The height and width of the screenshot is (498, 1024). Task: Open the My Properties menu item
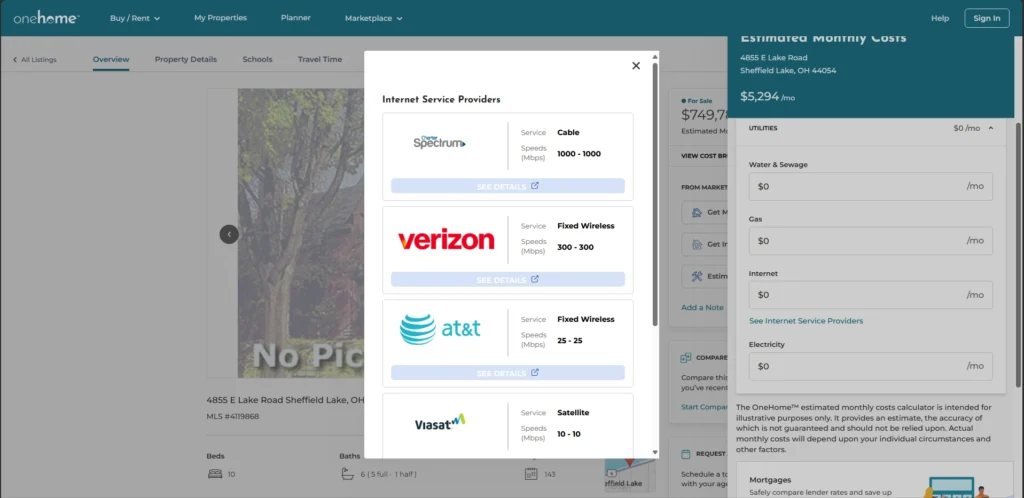tap(220, 18)
